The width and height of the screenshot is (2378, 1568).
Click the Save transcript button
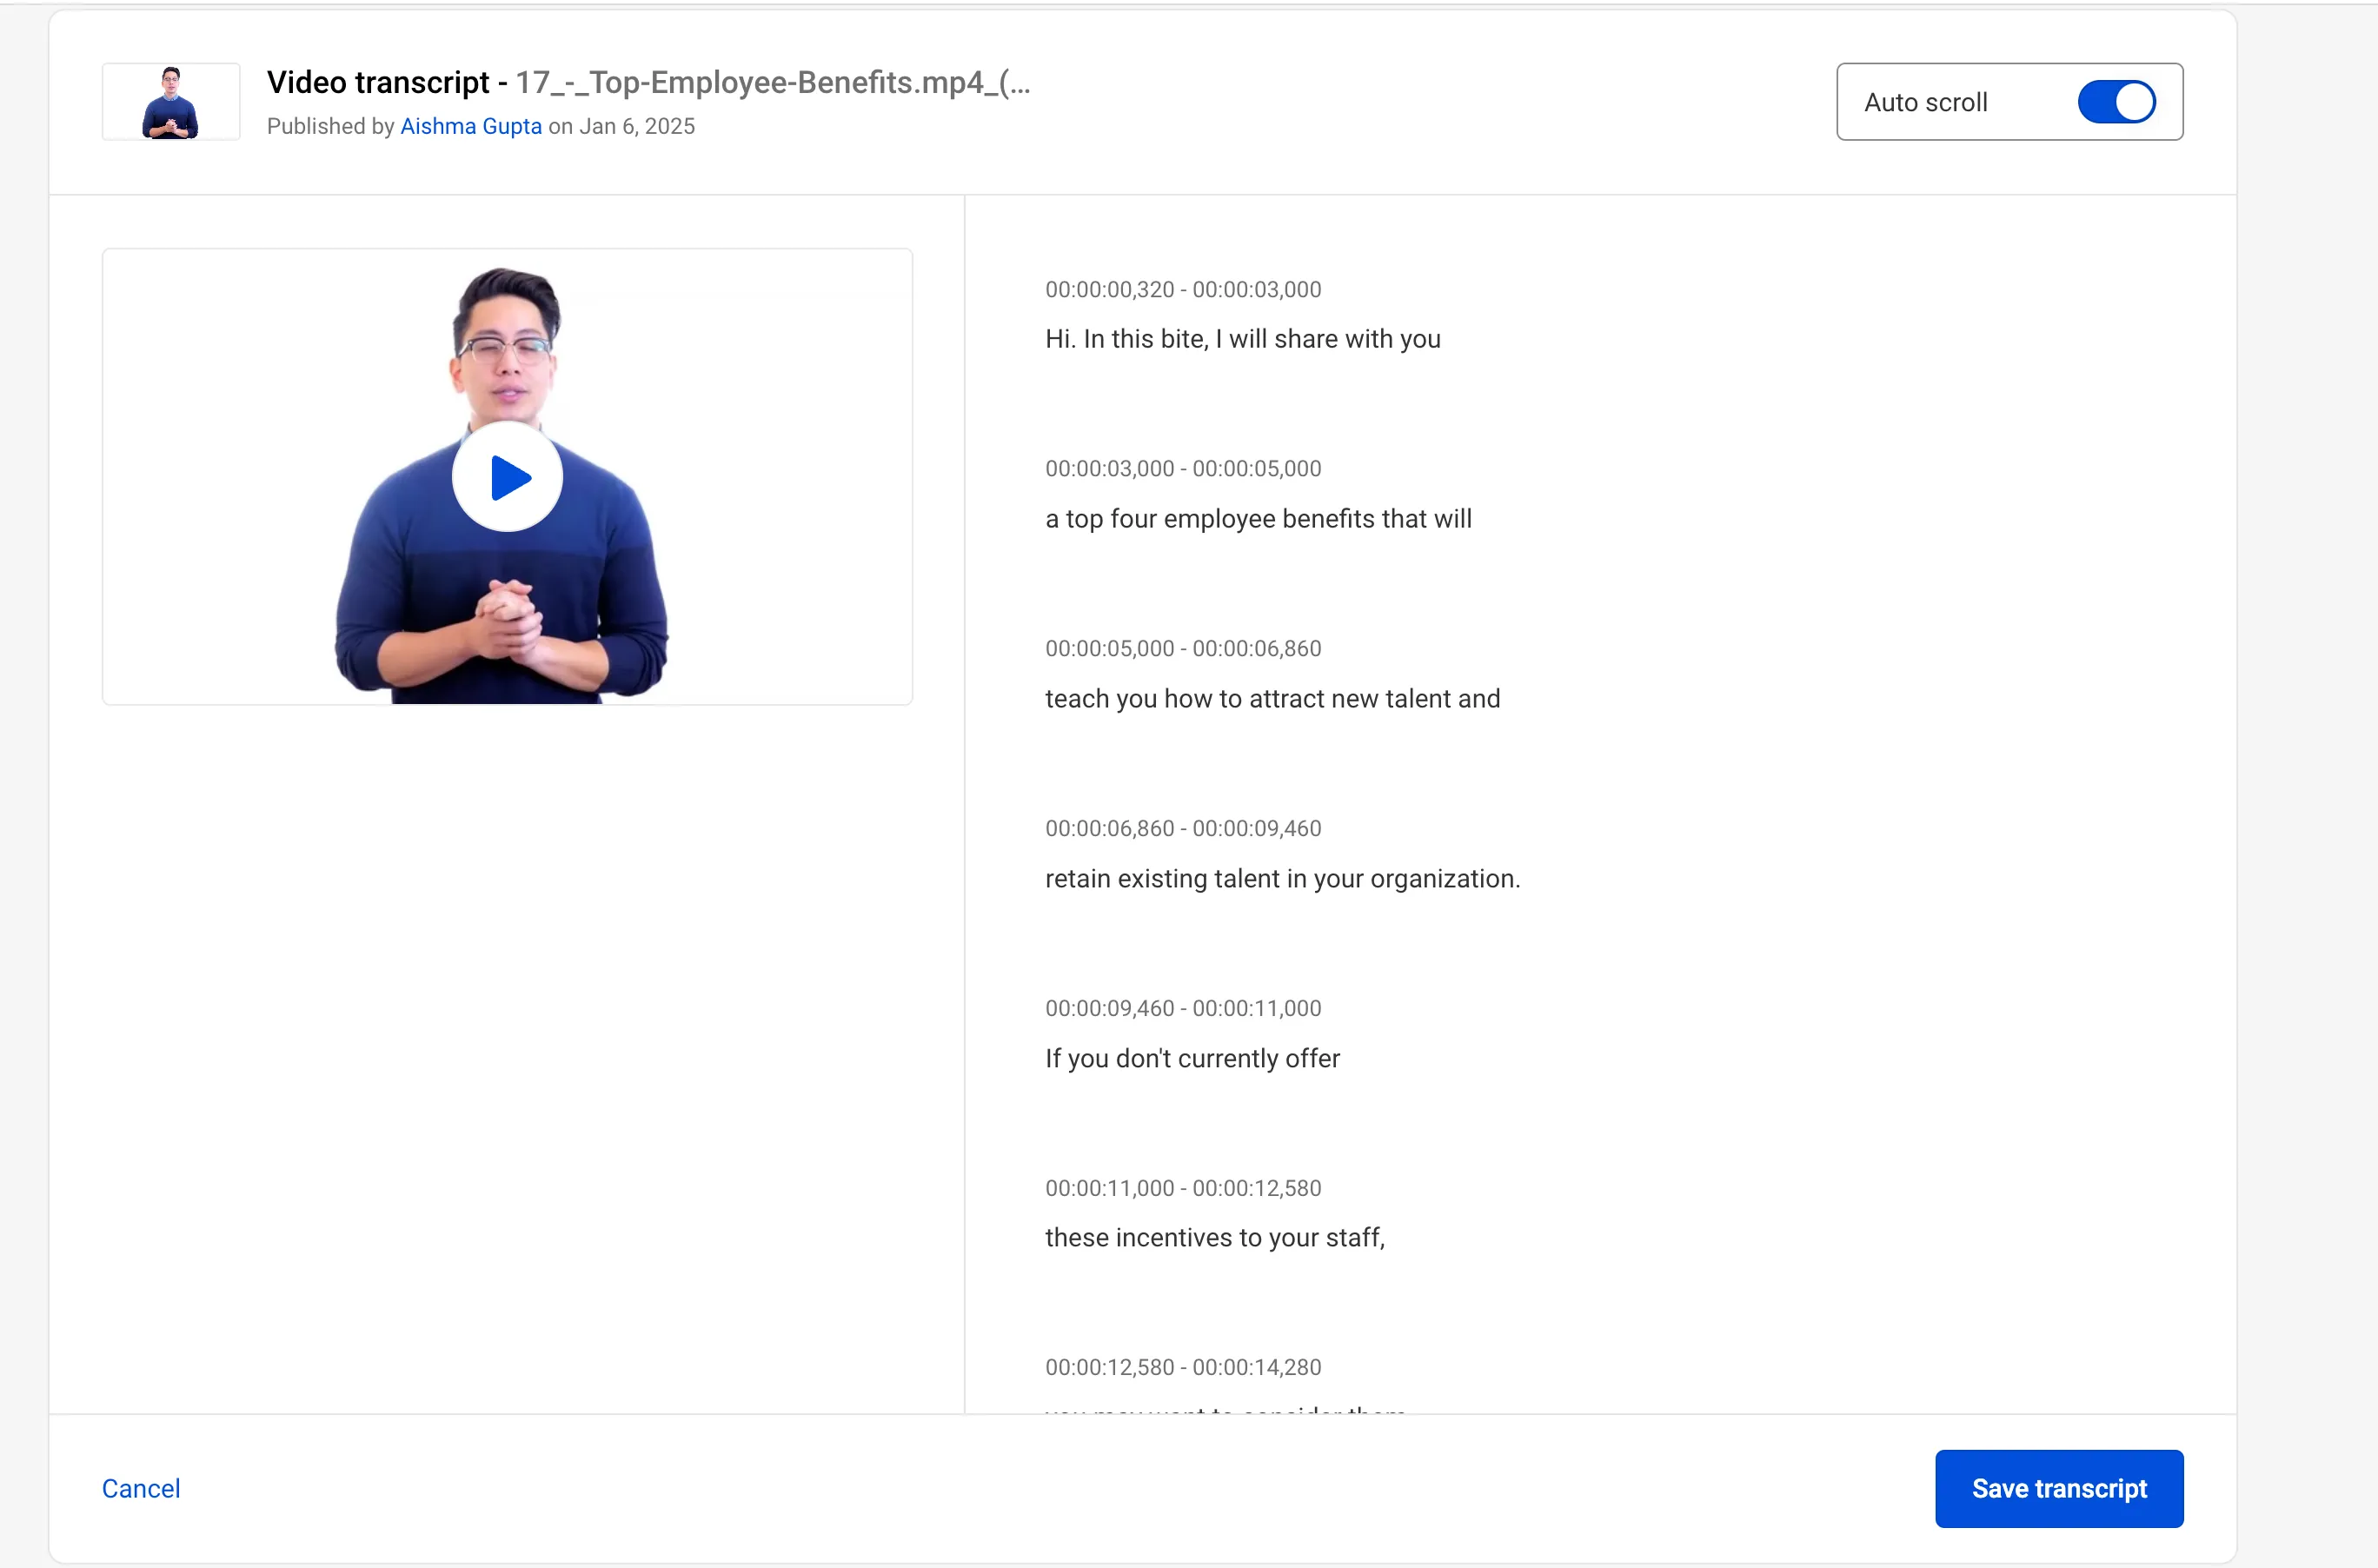click(x=2059, y=1488)
